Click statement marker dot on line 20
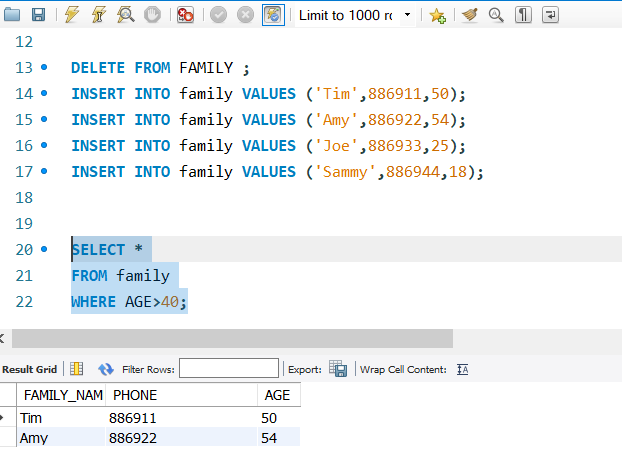 (44, 249)
